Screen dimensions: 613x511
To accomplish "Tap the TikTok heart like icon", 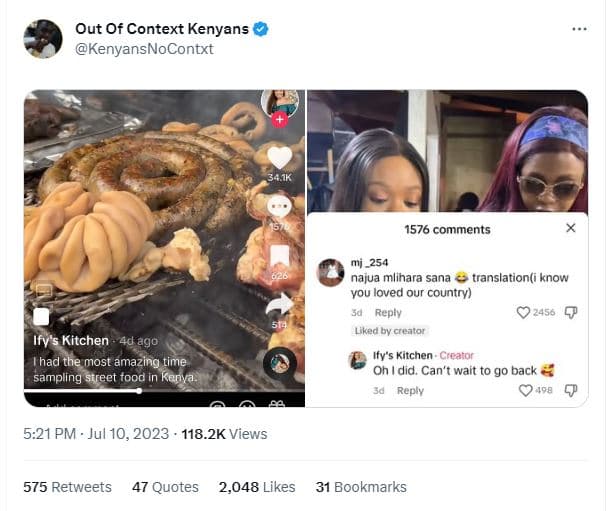I will [x=280, y=158].
